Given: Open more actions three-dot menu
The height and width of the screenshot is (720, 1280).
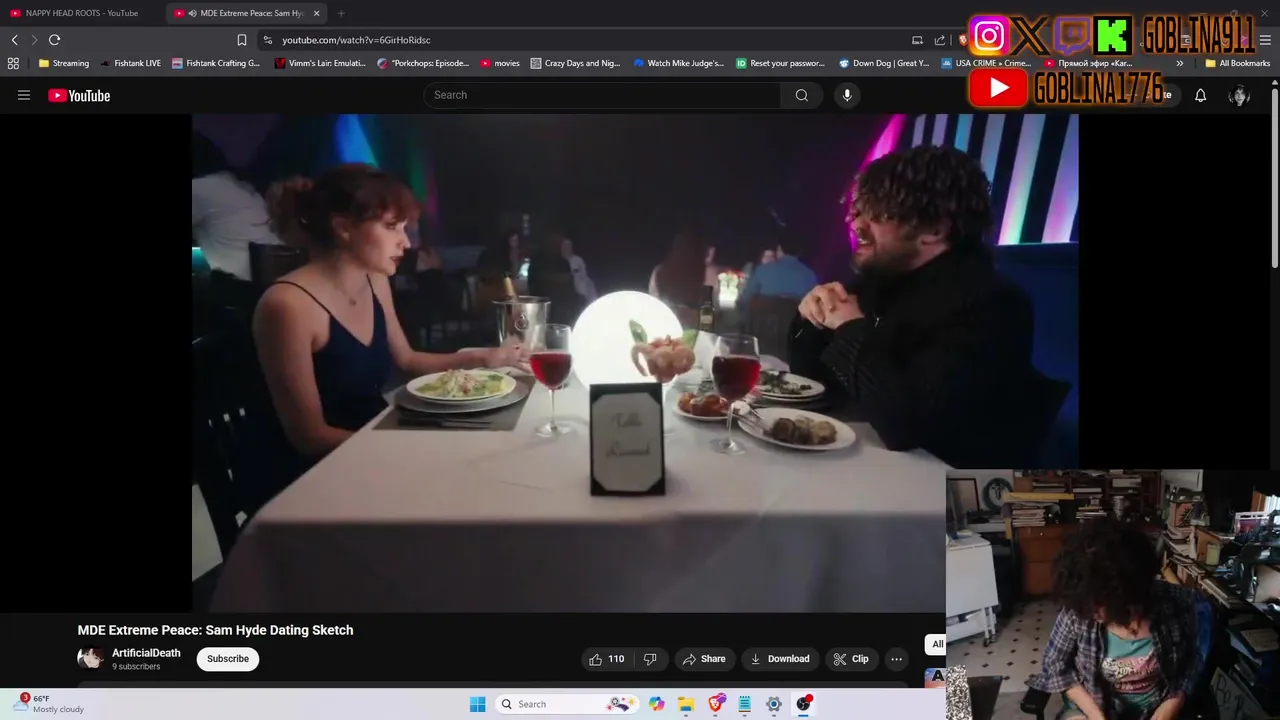Looking at the screenshot, I should point(896,659).
